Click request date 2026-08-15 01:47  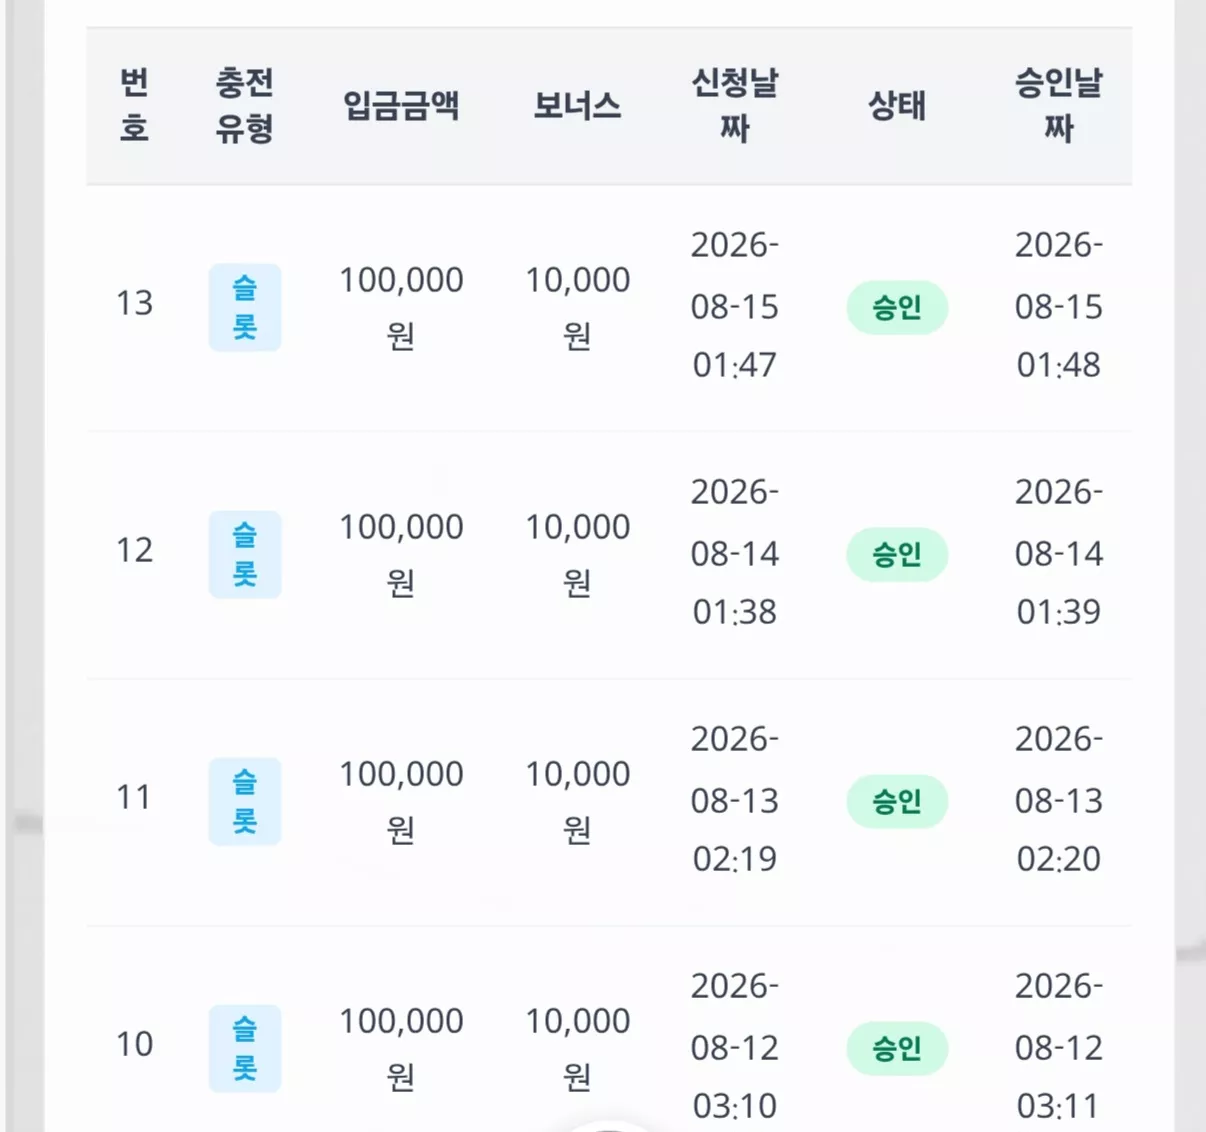(x=735, y=305)
